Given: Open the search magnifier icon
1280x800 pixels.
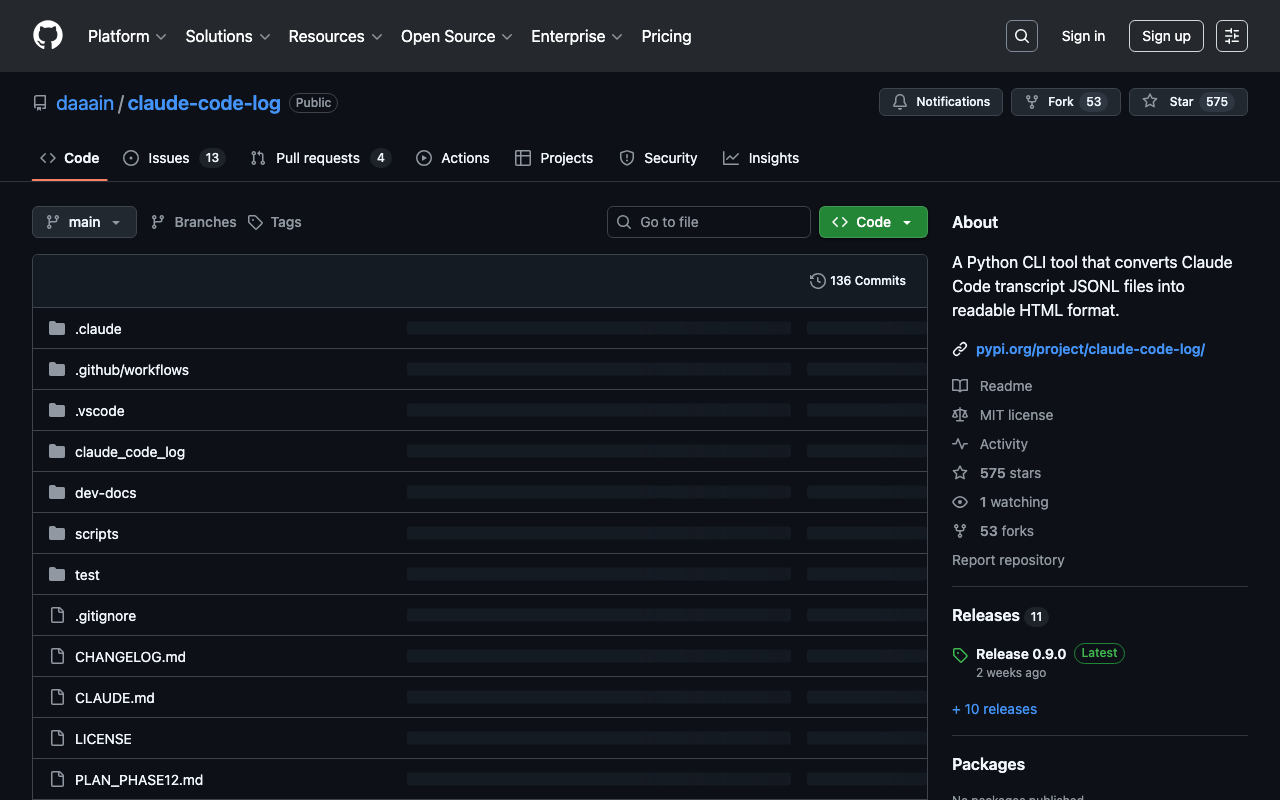Looking at the screenshot, I should click(1021, 36).
